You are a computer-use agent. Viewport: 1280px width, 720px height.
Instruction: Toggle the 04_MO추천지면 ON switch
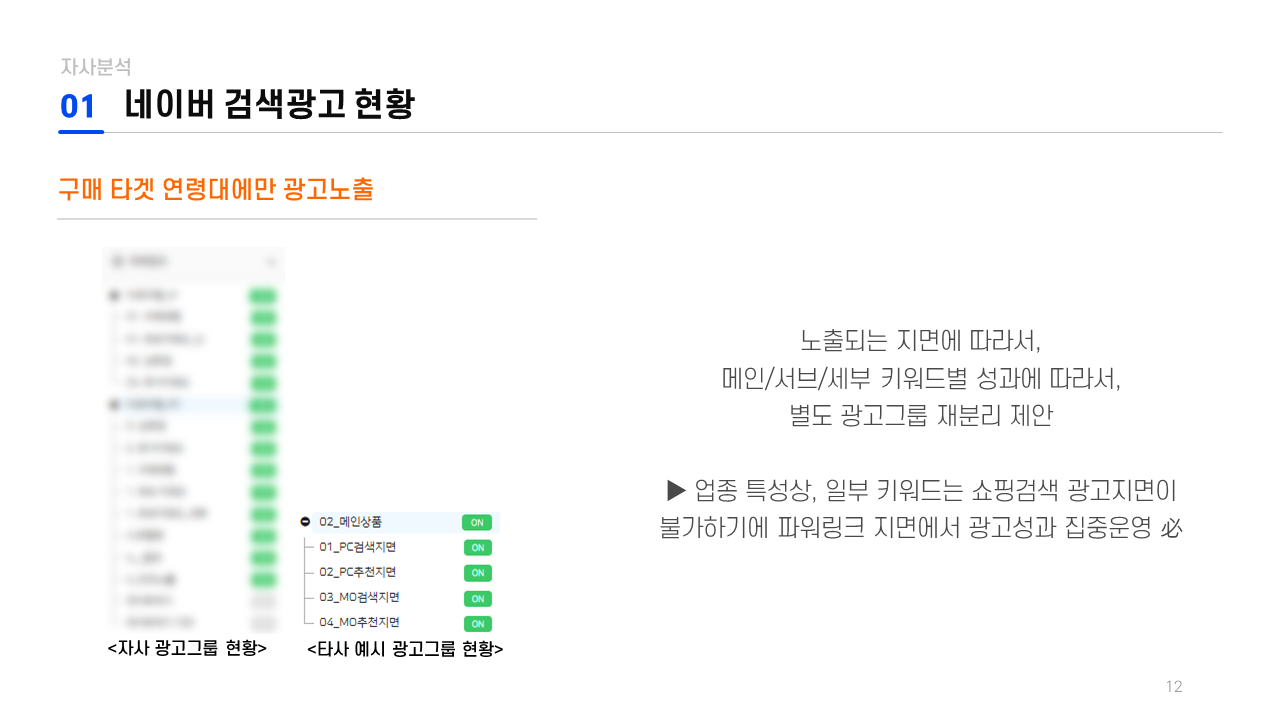pos(478,624)
